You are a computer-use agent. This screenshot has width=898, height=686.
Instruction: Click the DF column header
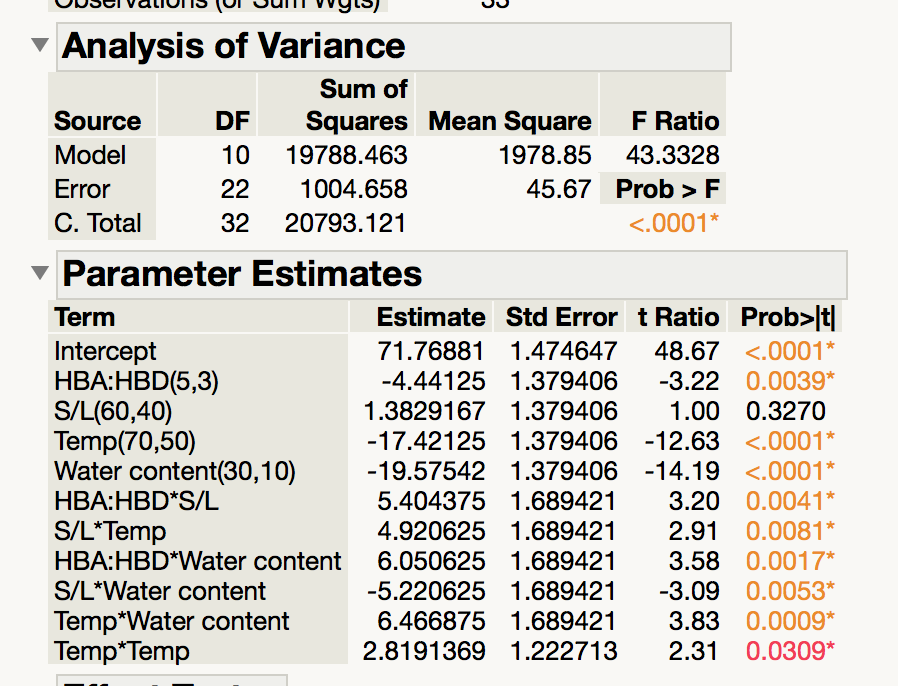[x=233, y=121]
